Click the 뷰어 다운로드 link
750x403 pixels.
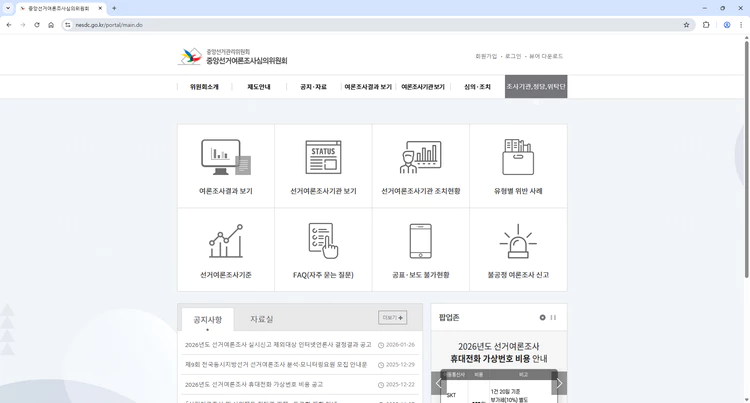tap(546, 56)
